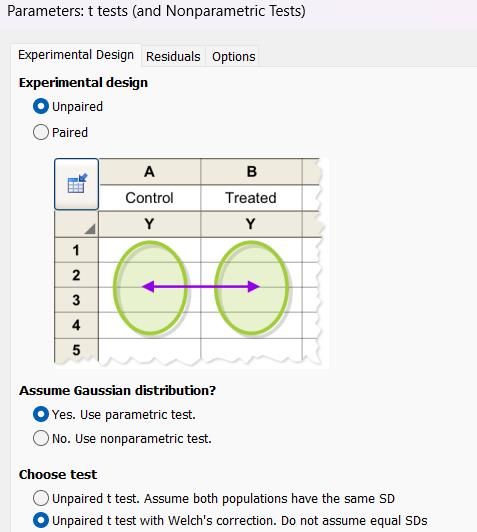Click column A header in diagram
Viewport: 477px width, 532px height.
pos(150,172)
